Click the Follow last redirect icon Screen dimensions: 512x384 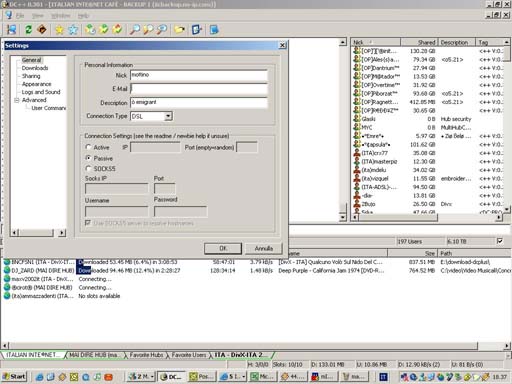[x=42, y=30]
